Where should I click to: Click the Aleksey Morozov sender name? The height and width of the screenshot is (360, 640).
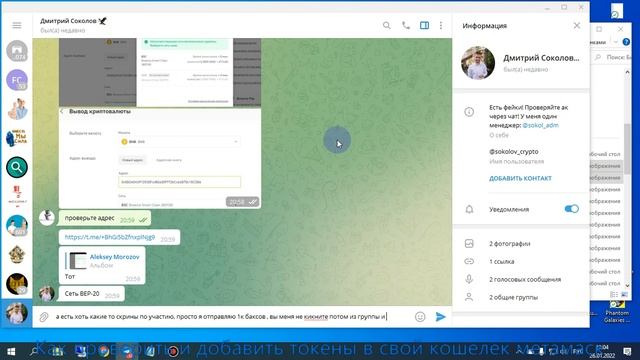point(114,257)
